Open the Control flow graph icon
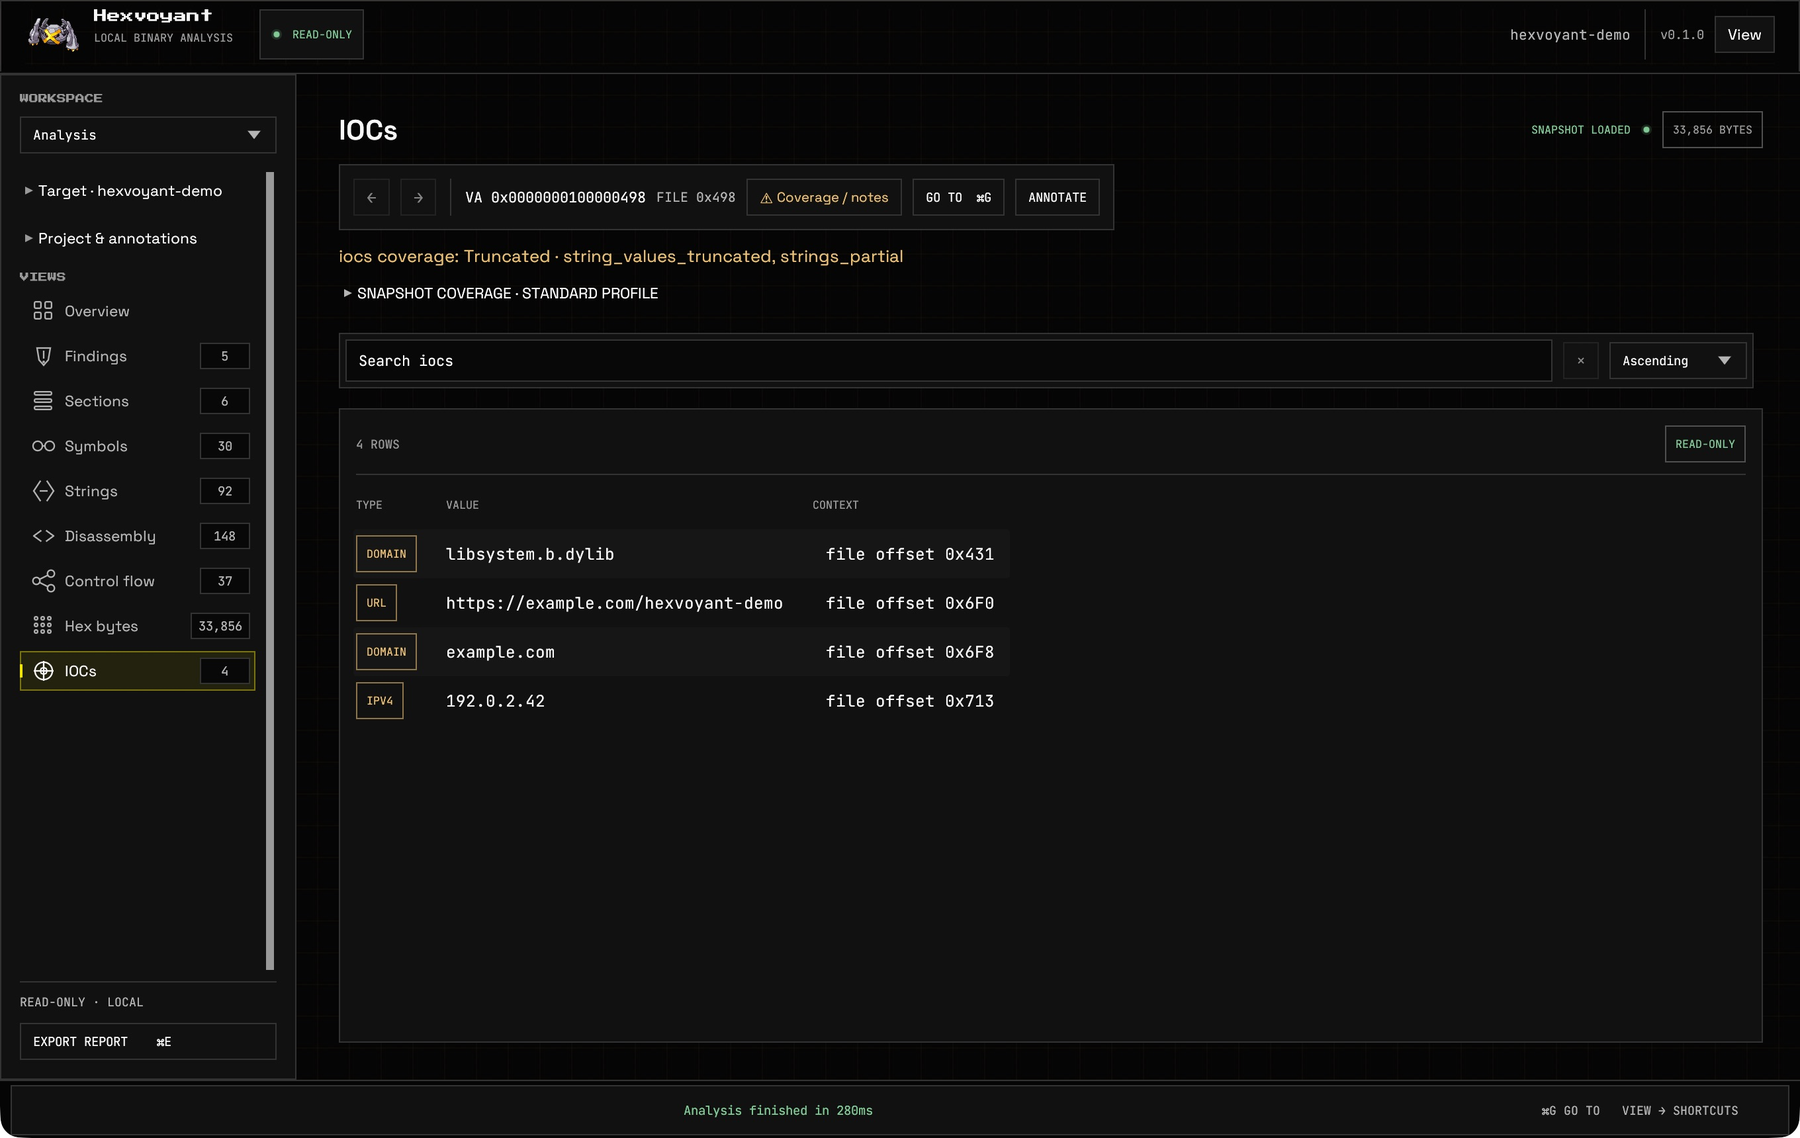This screenshot has height=1138, width=1800. coord(43,581)
